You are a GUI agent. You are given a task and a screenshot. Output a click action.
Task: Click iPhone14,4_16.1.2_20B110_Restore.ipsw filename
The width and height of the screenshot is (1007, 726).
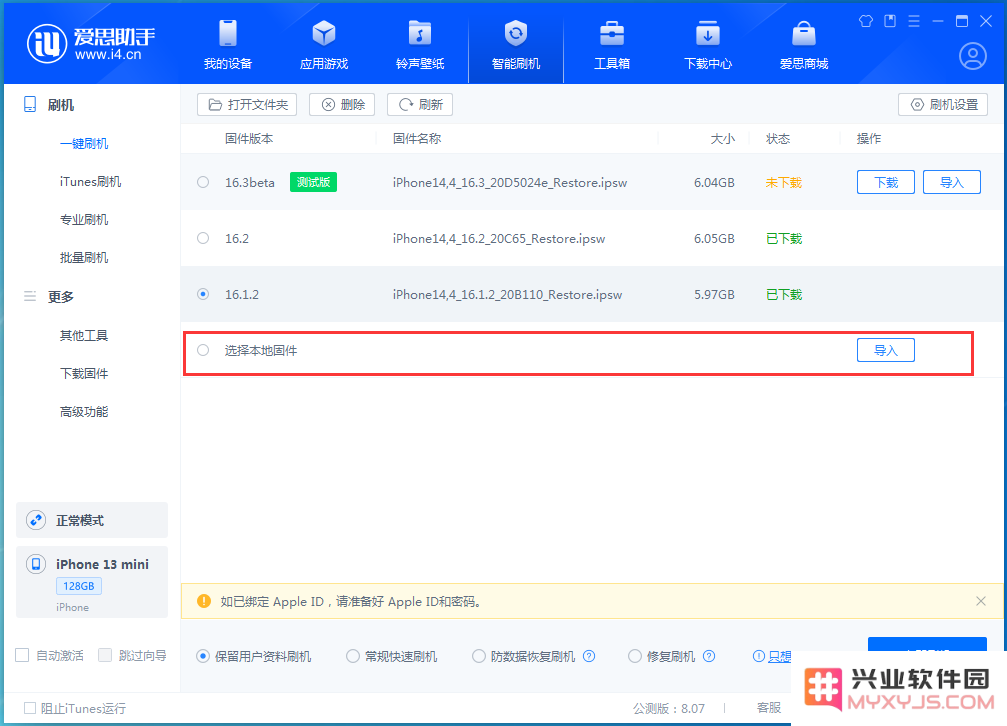(x=507, y=294)
